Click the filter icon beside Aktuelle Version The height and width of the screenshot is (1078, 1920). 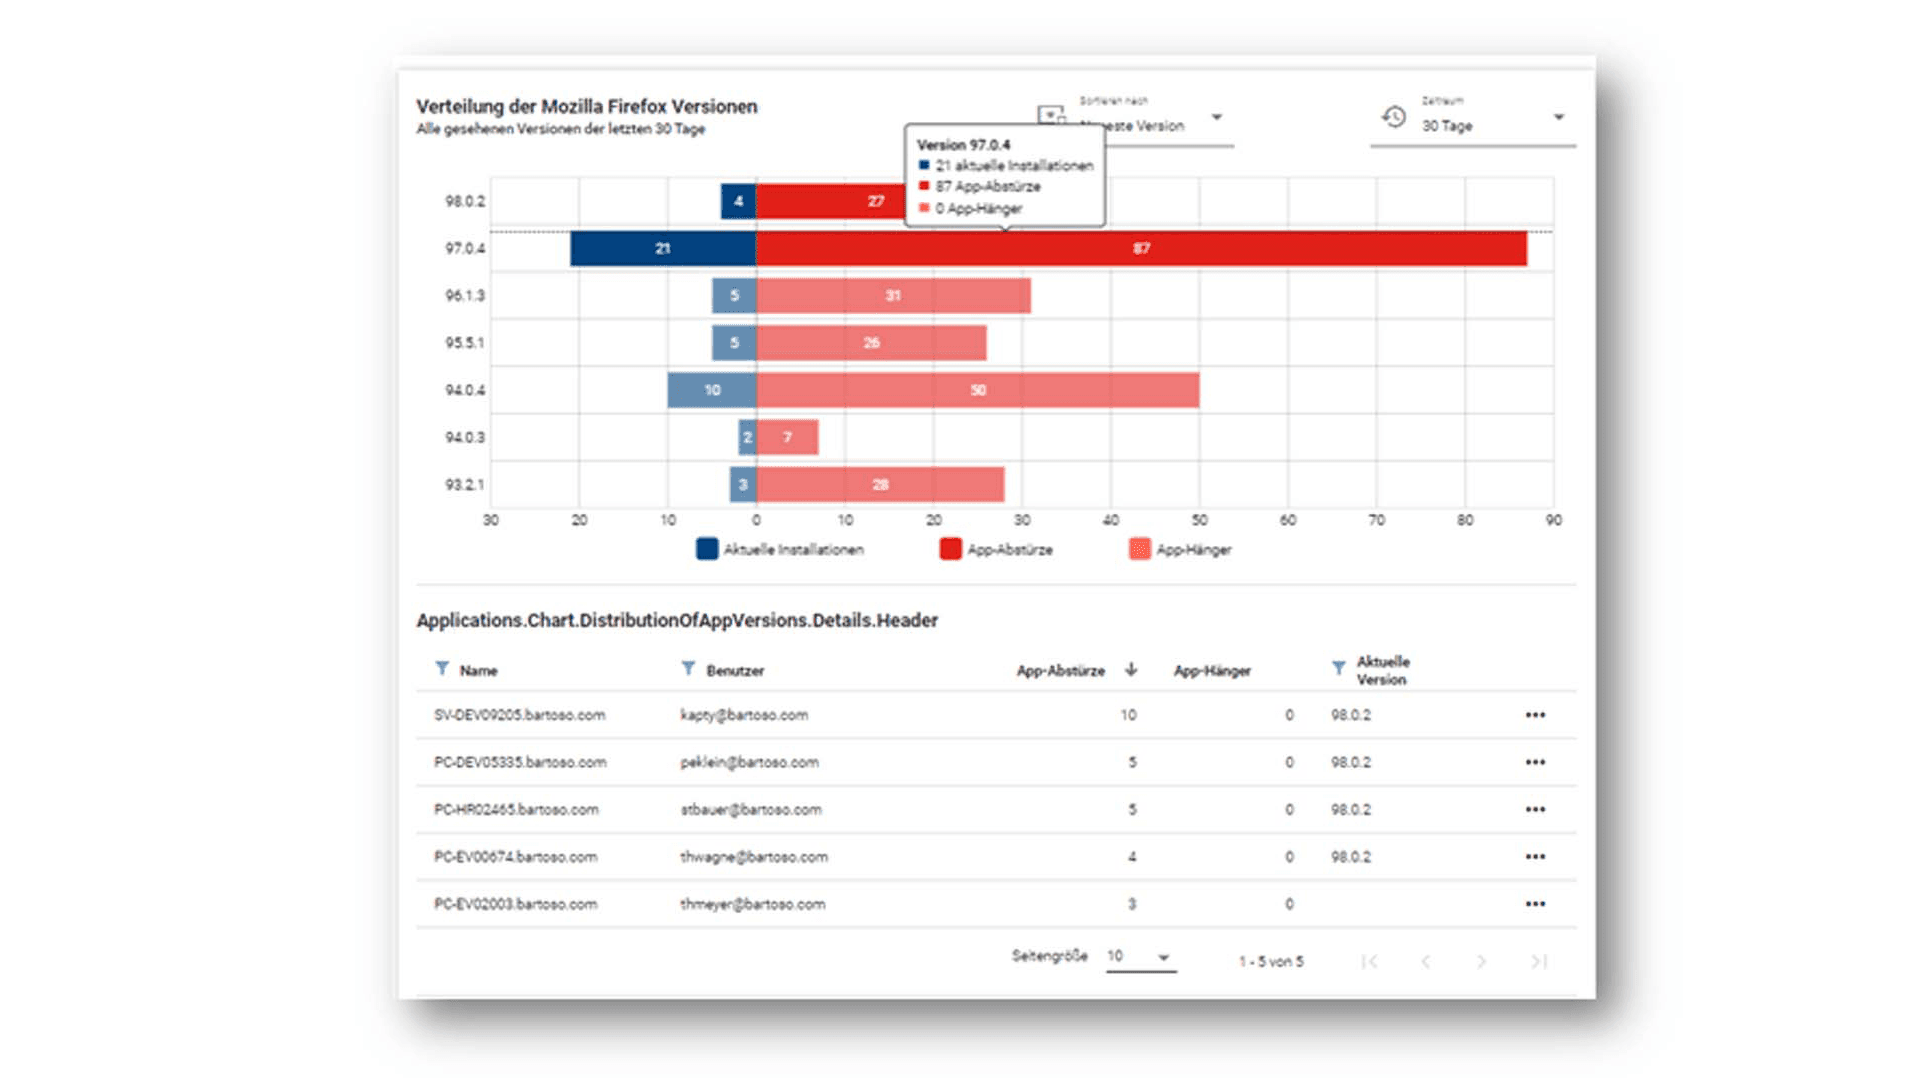click(x=1338, y=668)
